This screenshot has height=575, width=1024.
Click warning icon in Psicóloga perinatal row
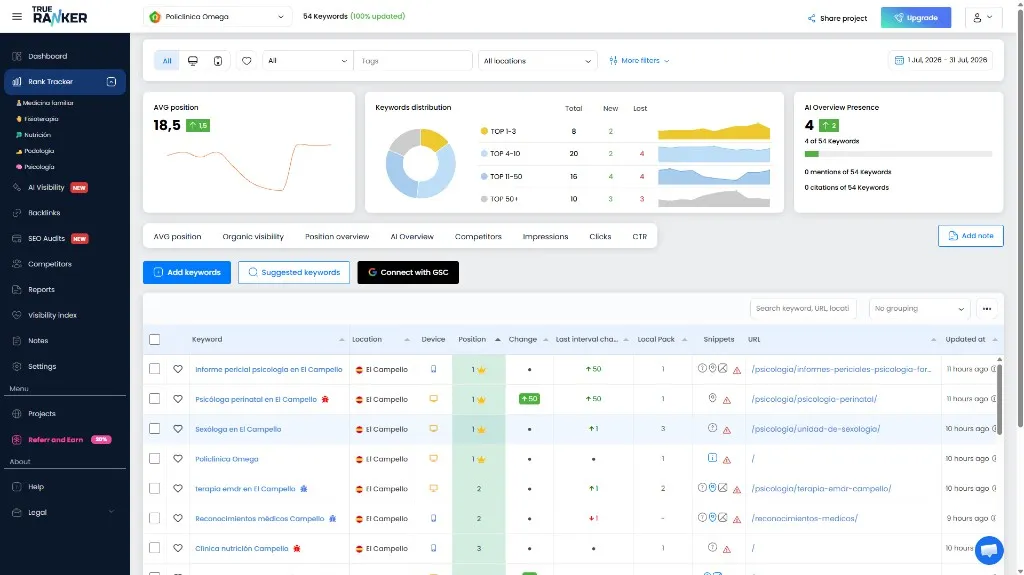click(727, 400)
